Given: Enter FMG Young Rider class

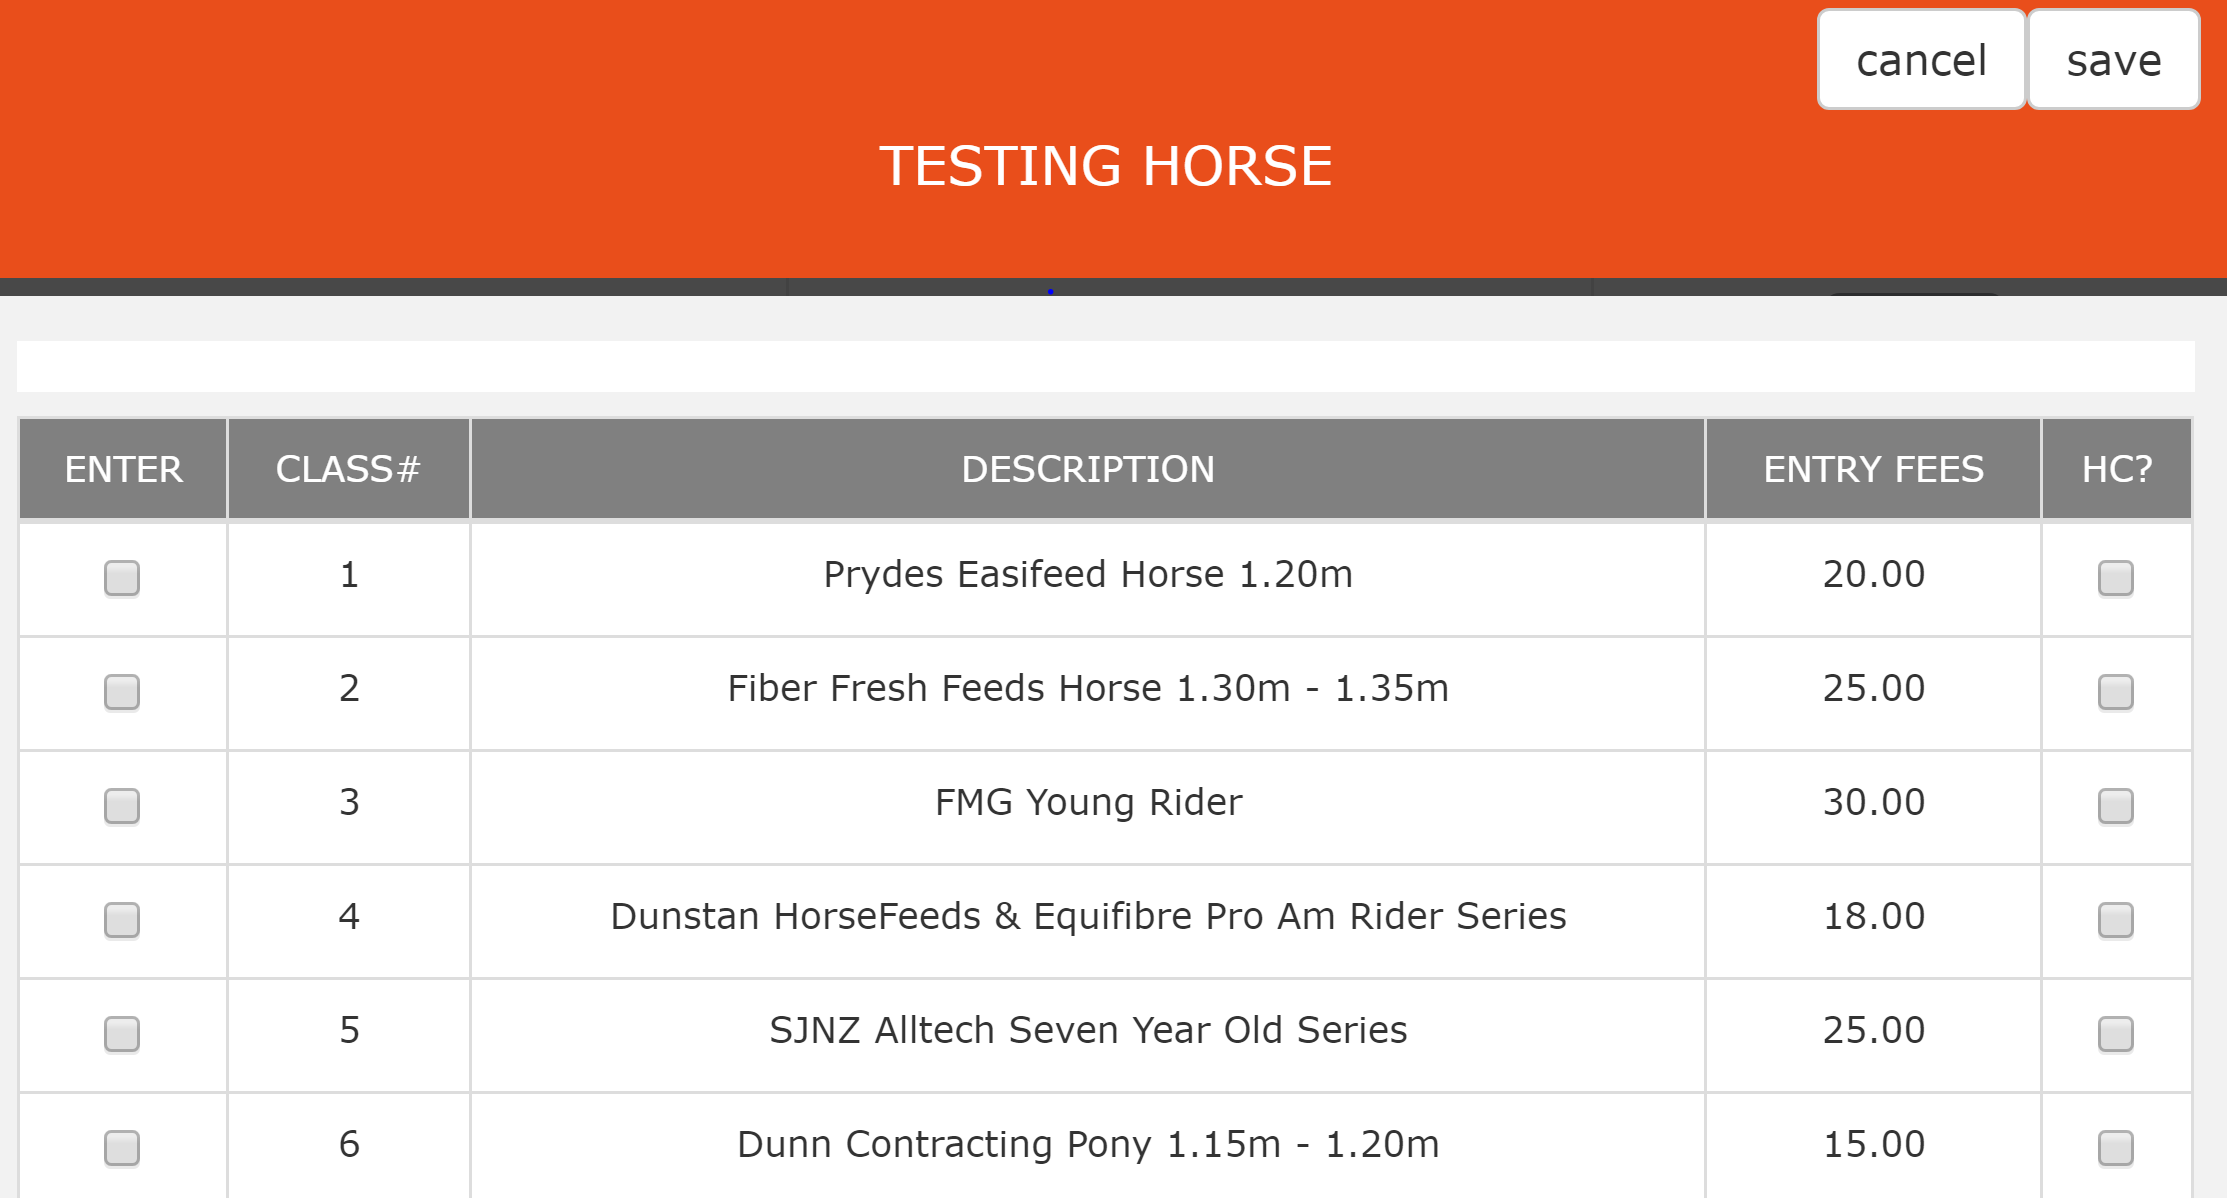Looking at the screenshot, I should pos(122,805).
